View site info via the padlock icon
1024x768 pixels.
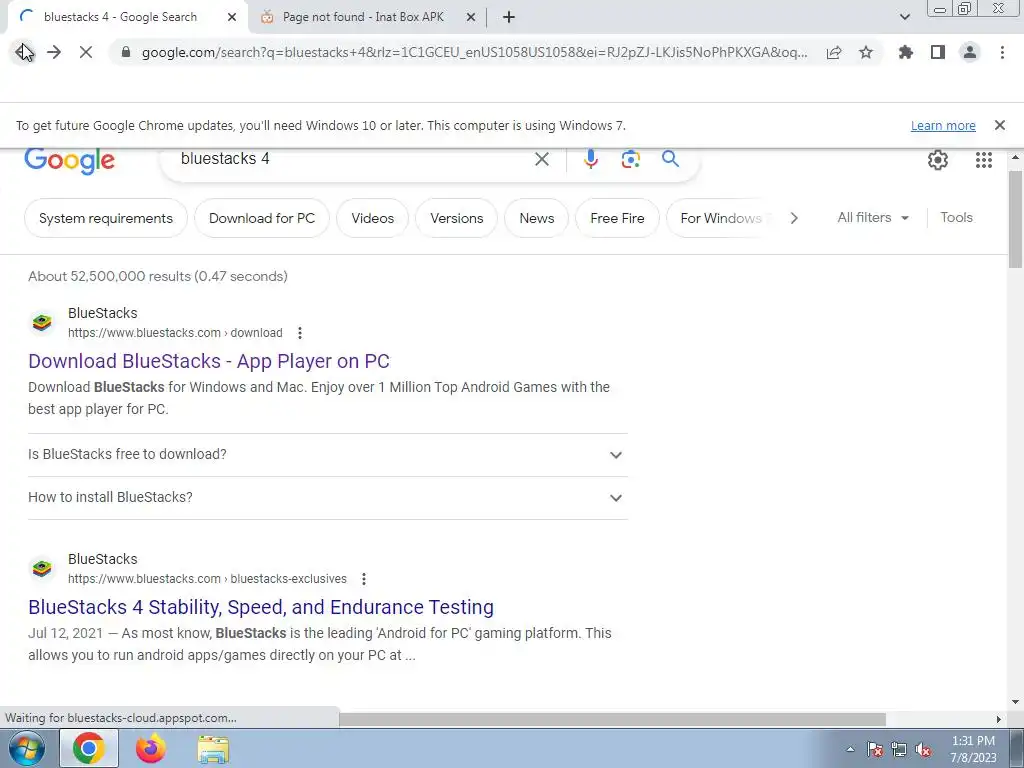pyautogui.click(x=125, y=52)
